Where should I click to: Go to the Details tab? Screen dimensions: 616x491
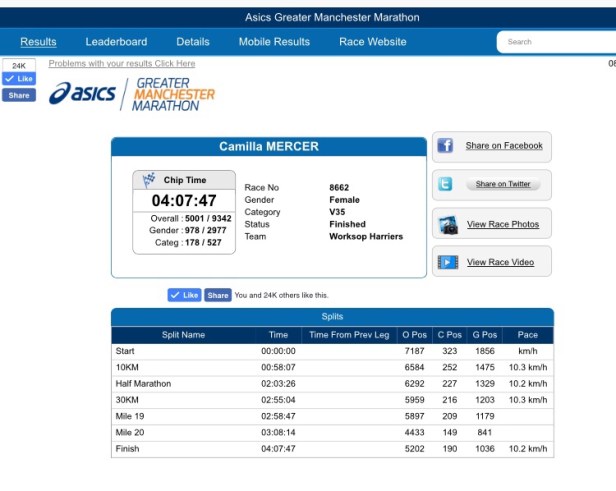coord(193,42)
